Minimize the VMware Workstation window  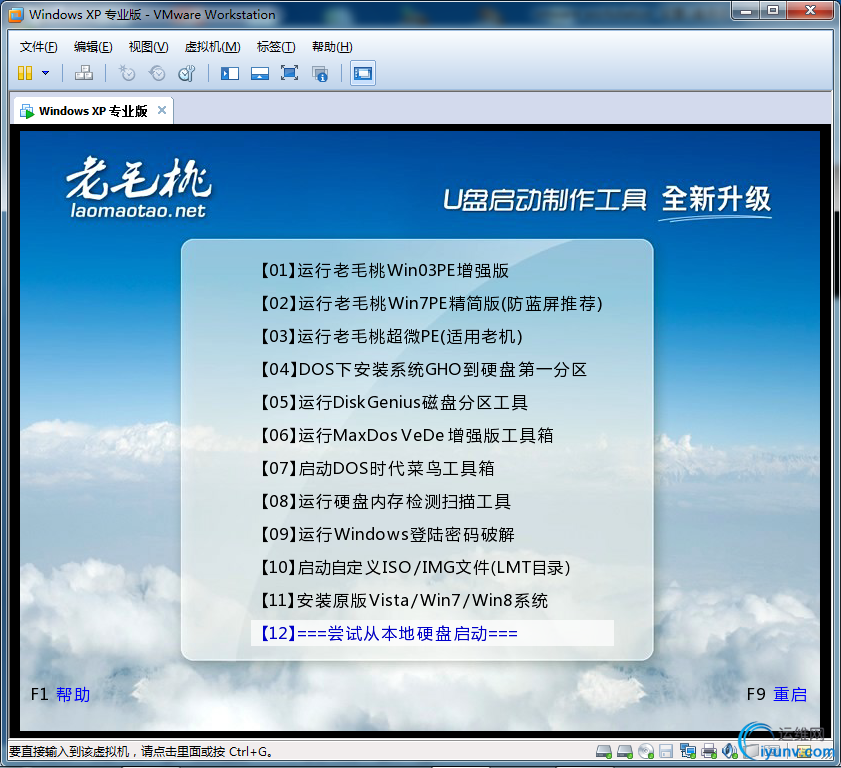coord(746,11)
